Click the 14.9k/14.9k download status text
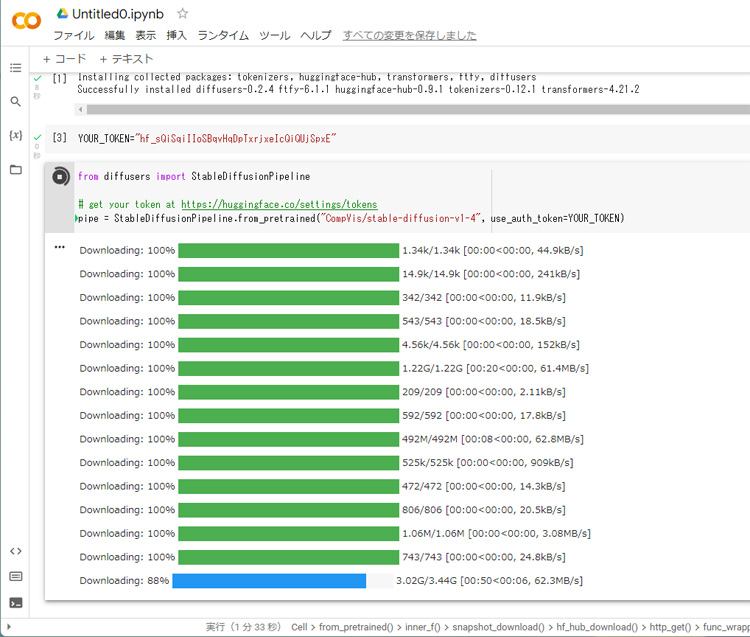This screenshot has width=750, height=637. (491, 274)
